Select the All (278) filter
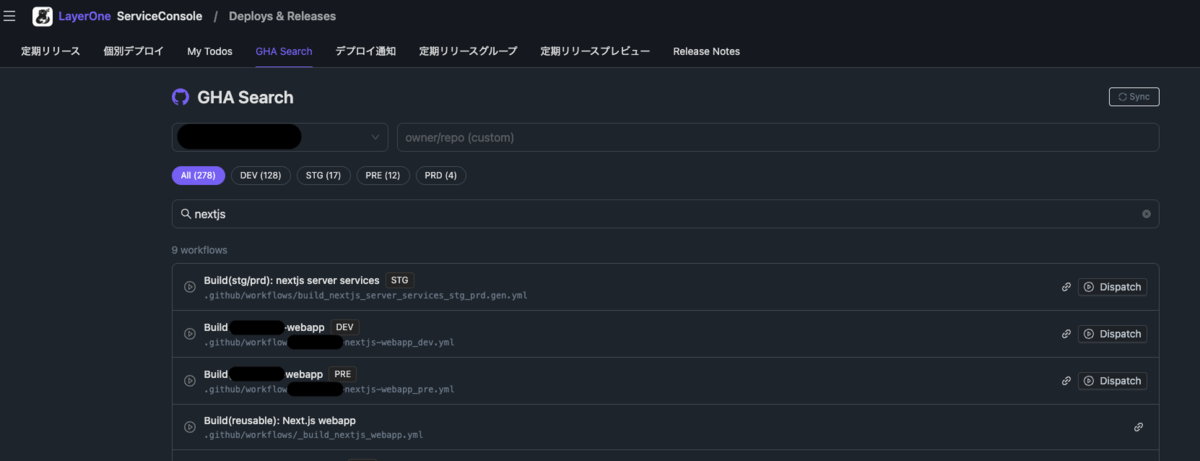This screenshot has height=461, width=1200. pyautogui.click(x=198, y=176)
